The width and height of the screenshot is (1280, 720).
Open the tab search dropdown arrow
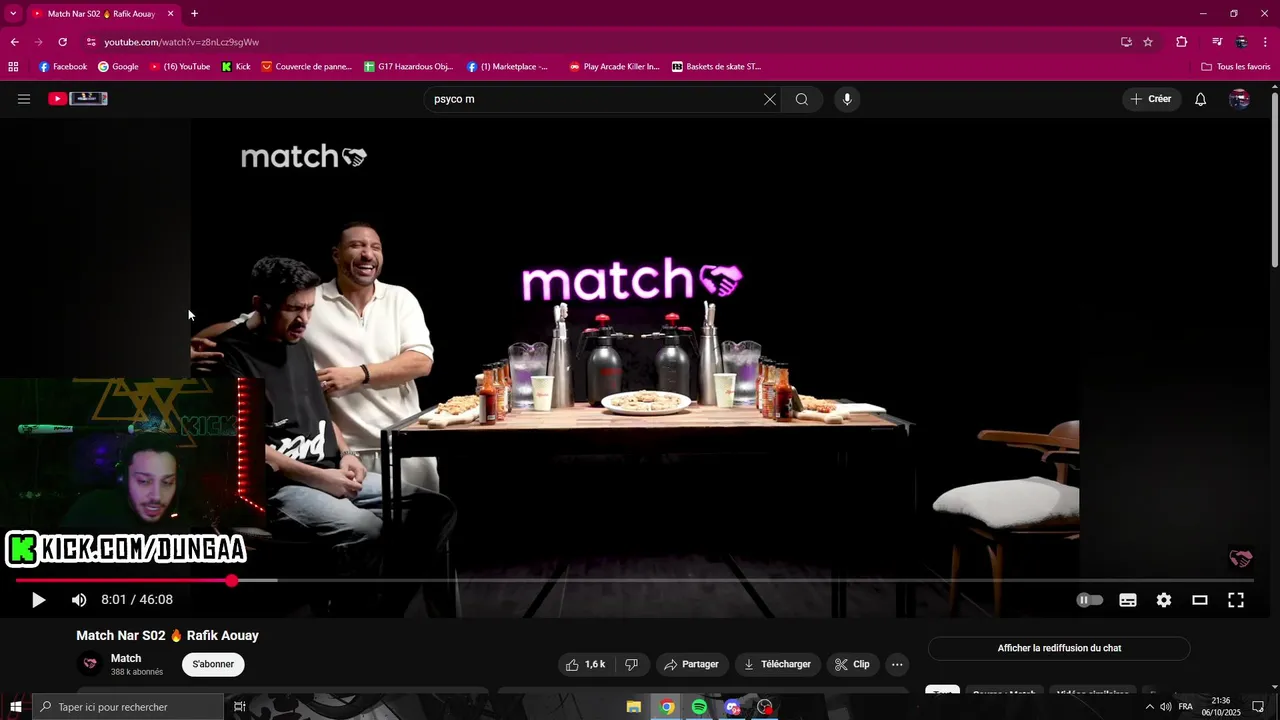(13, 13)
